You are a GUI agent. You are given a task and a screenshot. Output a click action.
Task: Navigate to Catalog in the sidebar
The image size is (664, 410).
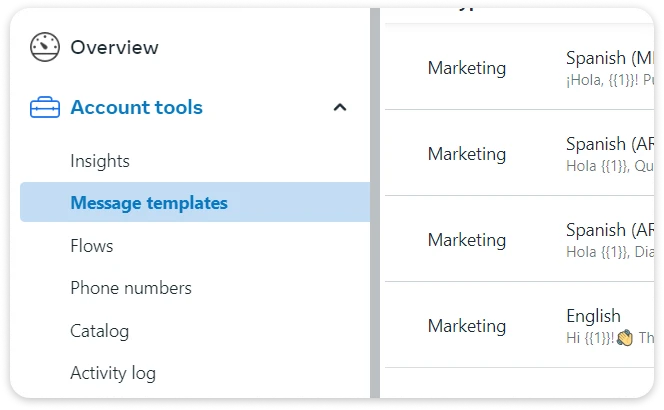point(99,331)
